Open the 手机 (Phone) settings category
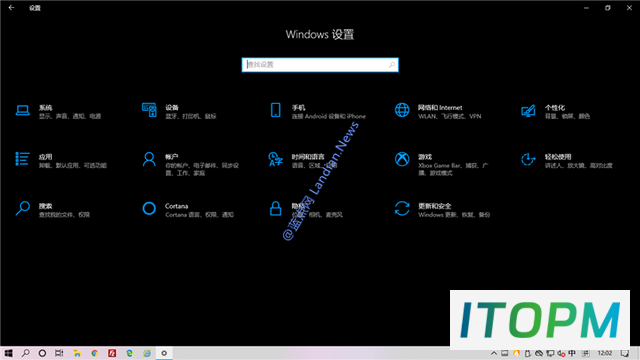The width and height of the screenshot is (640, 360). coord(318,111)
